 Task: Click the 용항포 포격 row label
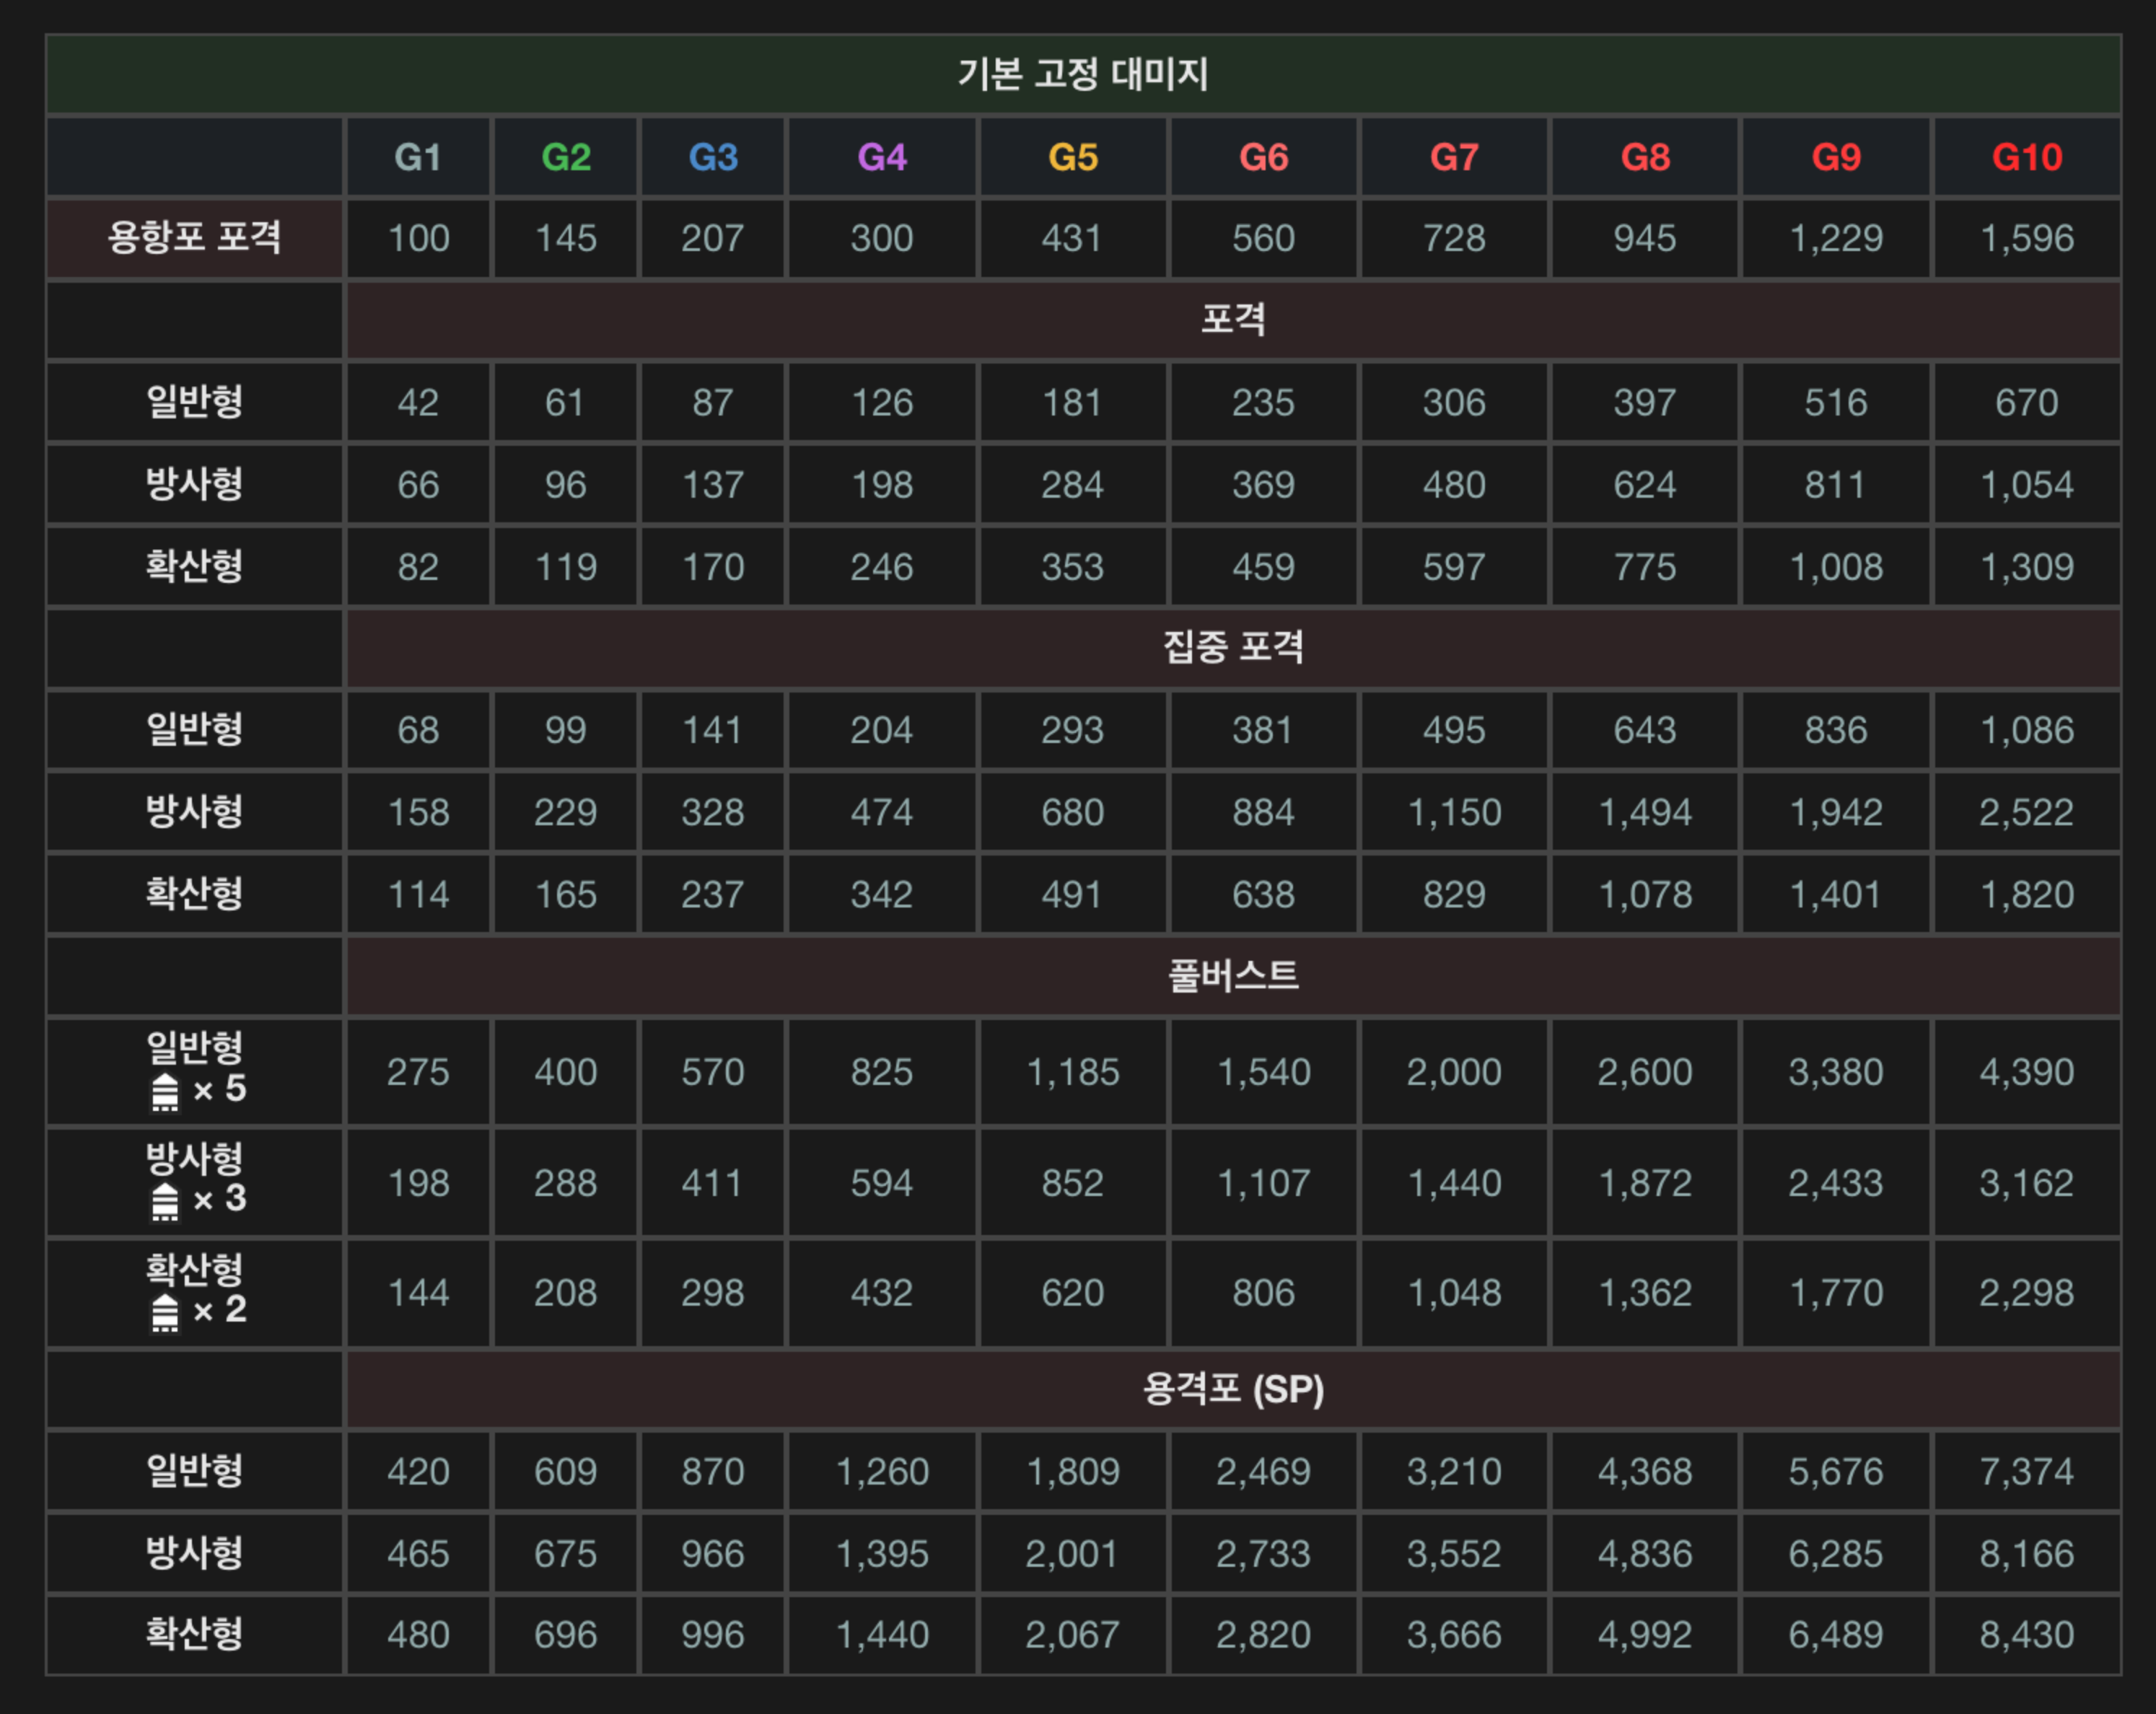[194, 238]
